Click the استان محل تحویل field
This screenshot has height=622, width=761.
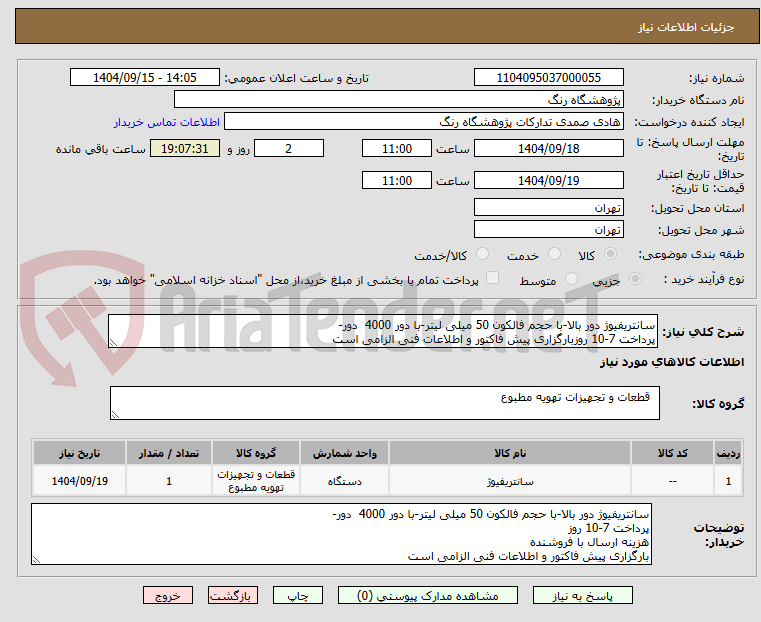(548, 207)
